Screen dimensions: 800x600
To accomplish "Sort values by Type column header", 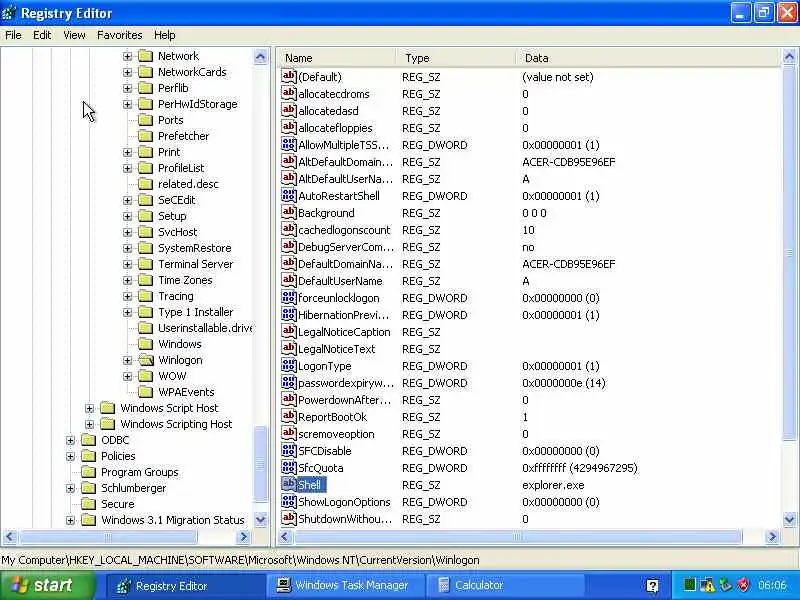I will 456,58.
